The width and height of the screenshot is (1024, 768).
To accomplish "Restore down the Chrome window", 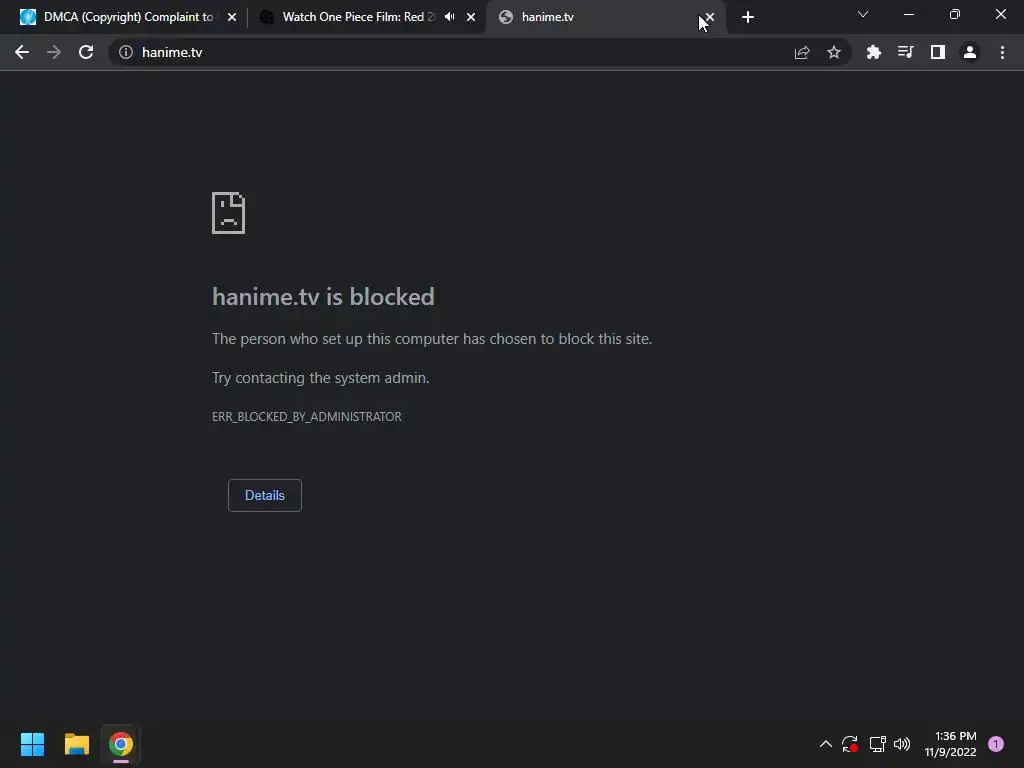I will [955, 14].
